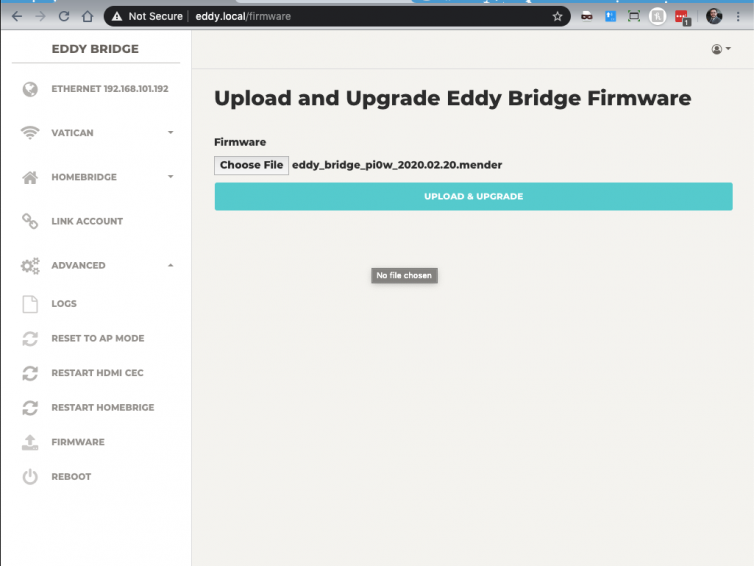Open Chrome three-dot menu
The width and height of the screenshot is (754, 566).
(x=738, y=16)
